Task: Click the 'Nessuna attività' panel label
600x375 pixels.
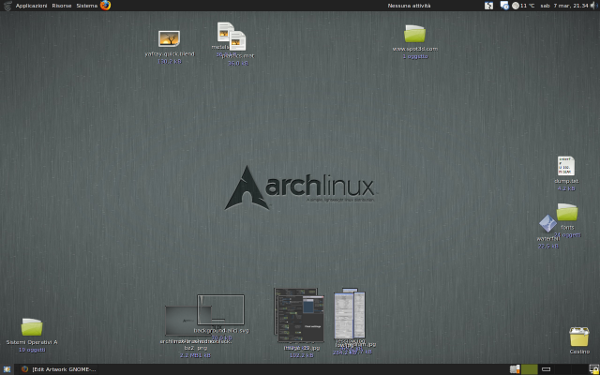Action: click(x=409, y=6)
